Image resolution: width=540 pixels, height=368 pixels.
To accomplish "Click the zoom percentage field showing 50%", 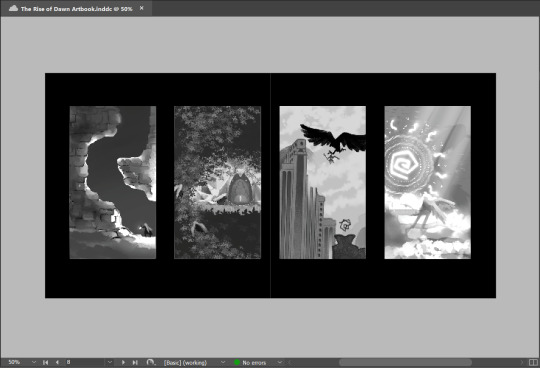I will (14, 362).
